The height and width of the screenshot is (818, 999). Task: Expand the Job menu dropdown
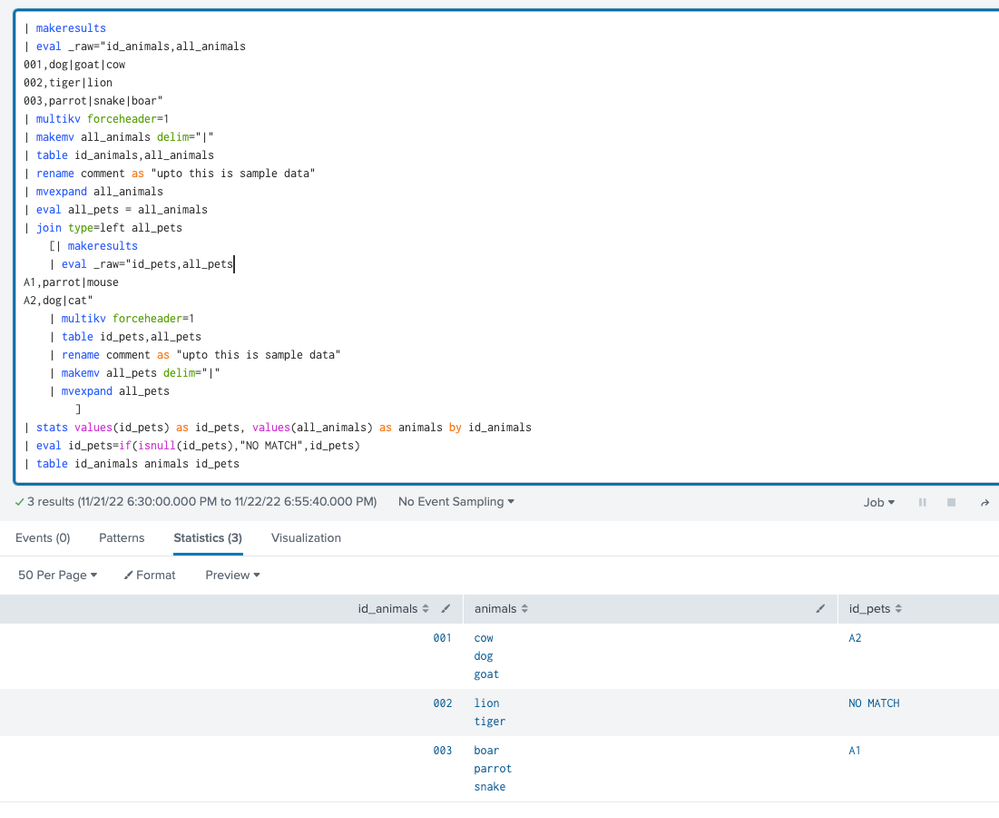[879, 502]
